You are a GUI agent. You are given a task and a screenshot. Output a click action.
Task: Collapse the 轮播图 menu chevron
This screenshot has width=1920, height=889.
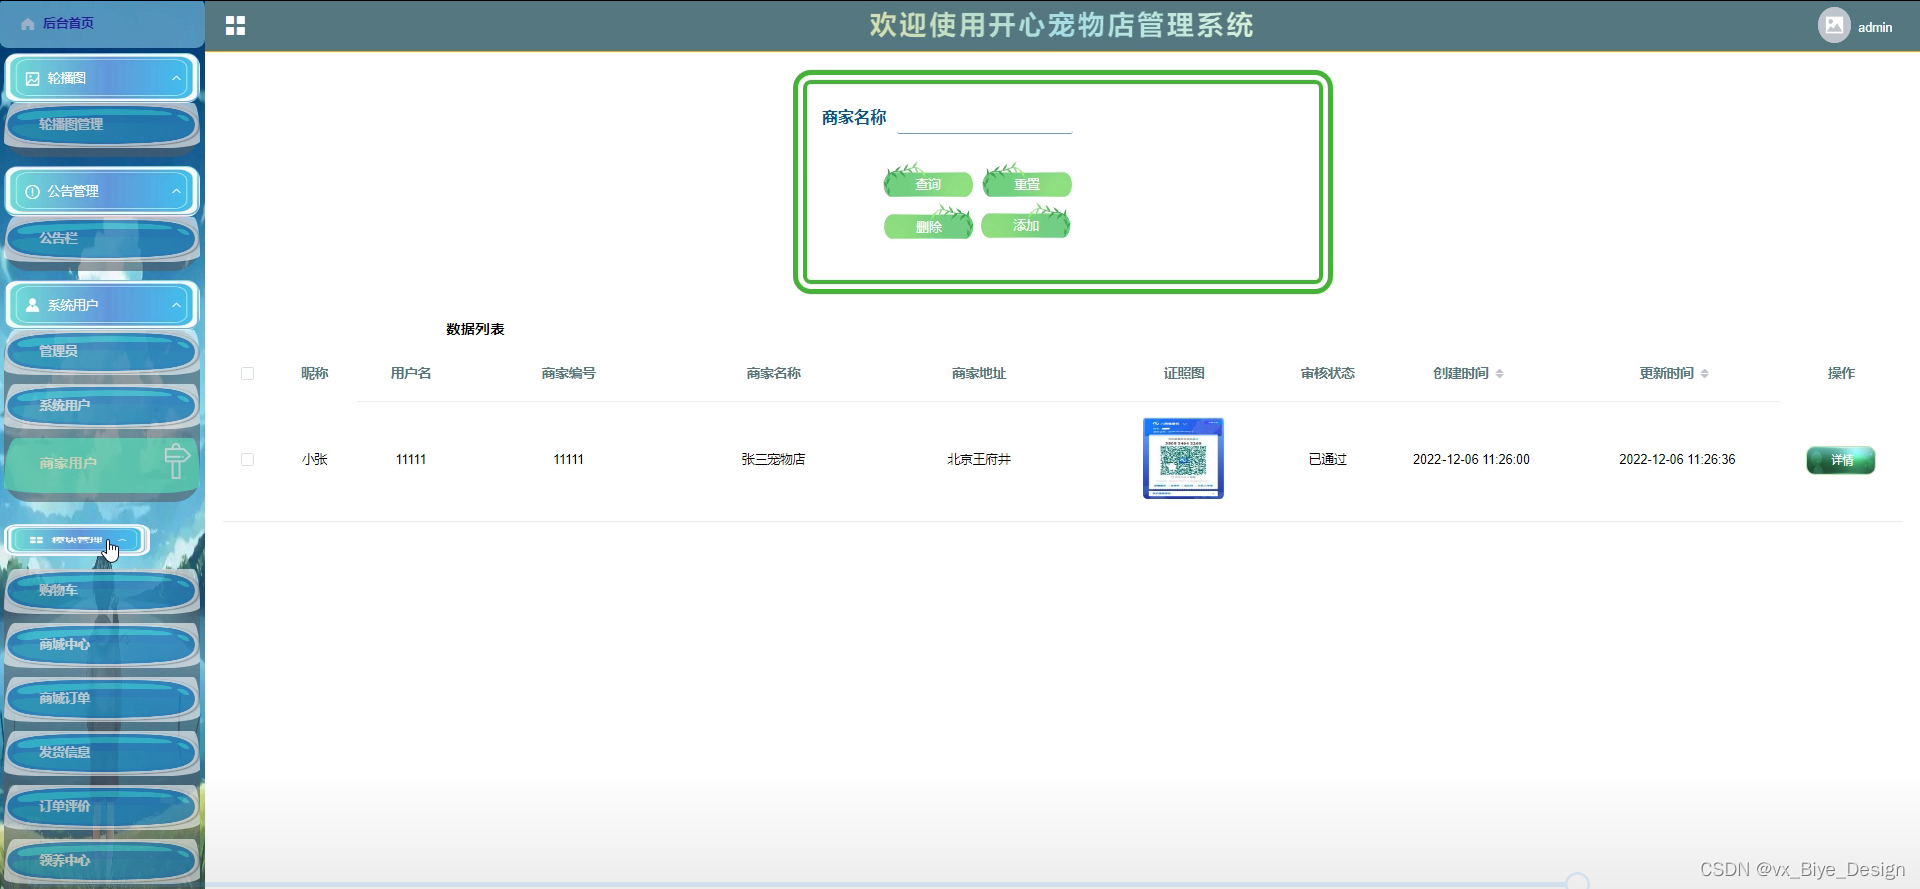(177, 78)
